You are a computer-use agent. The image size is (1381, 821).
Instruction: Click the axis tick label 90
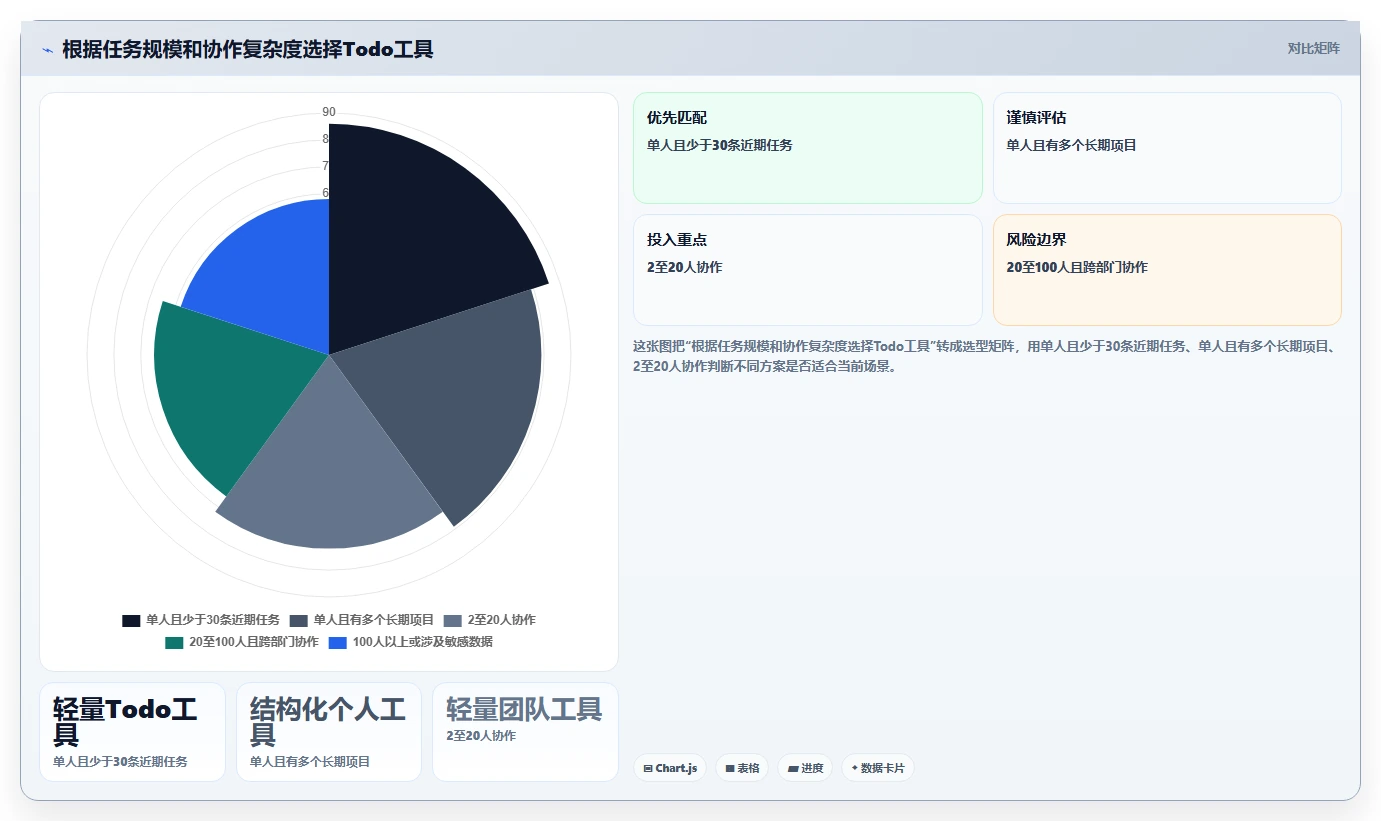(329, 112)
